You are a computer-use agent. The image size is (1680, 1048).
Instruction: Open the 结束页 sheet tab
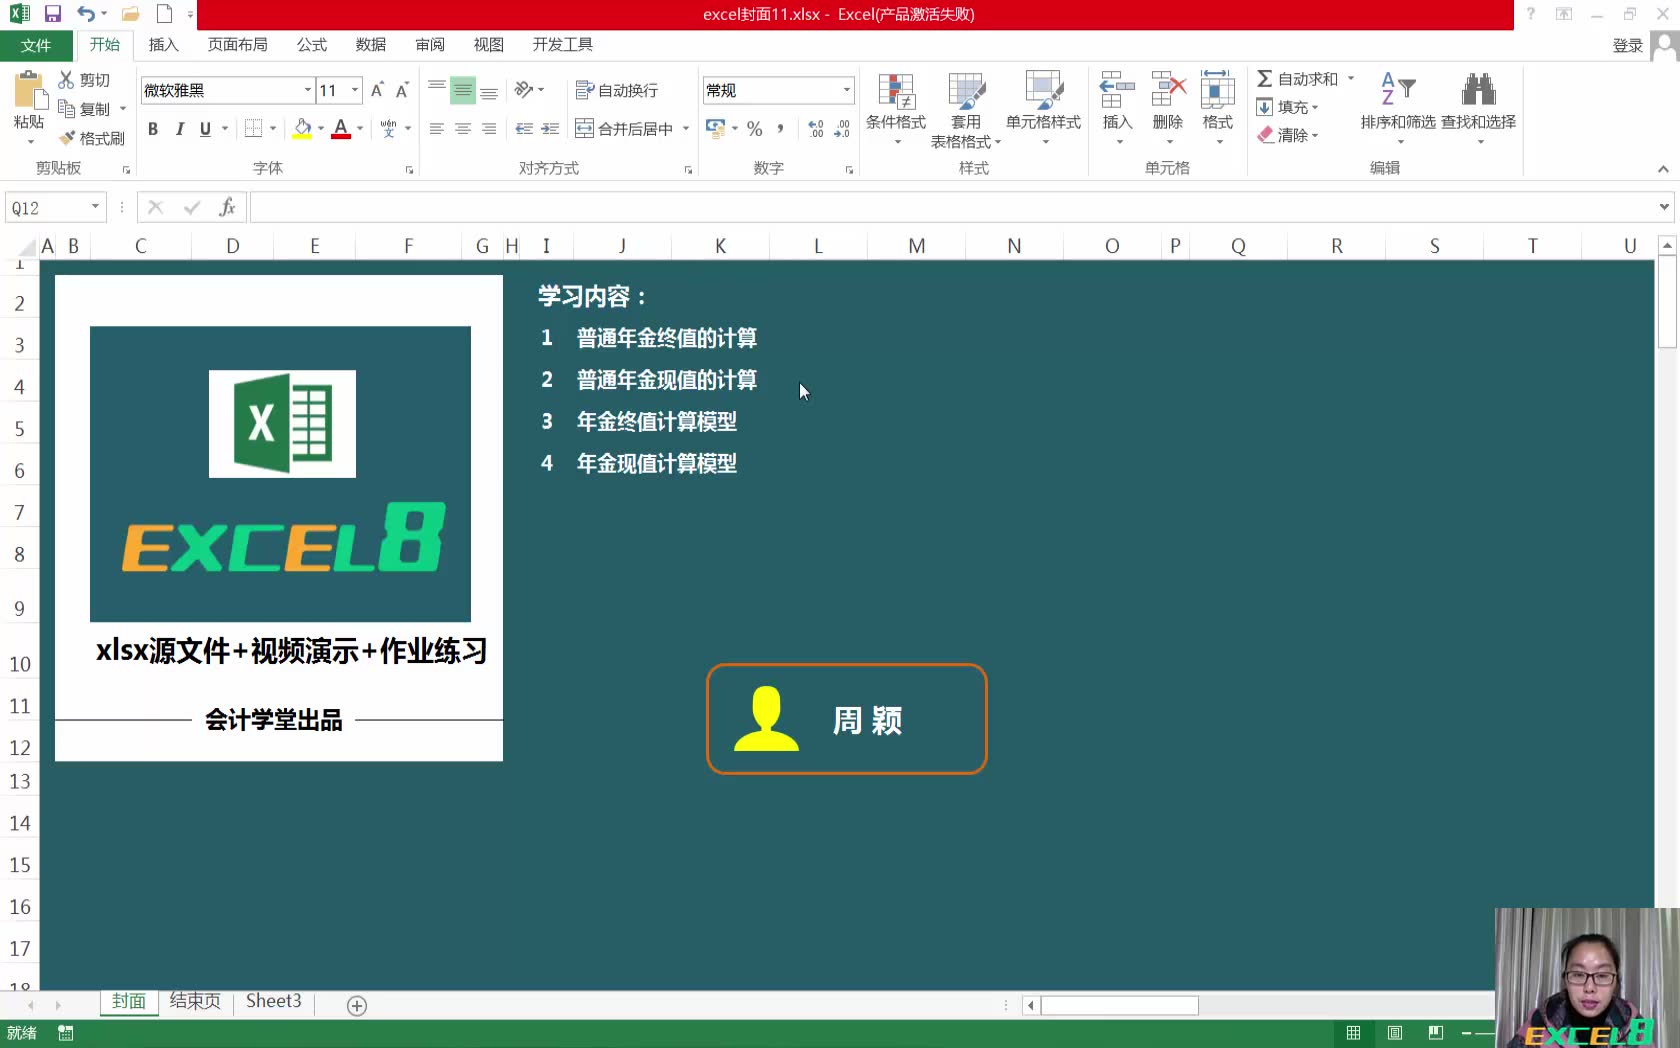click(x=195, y=1001)
